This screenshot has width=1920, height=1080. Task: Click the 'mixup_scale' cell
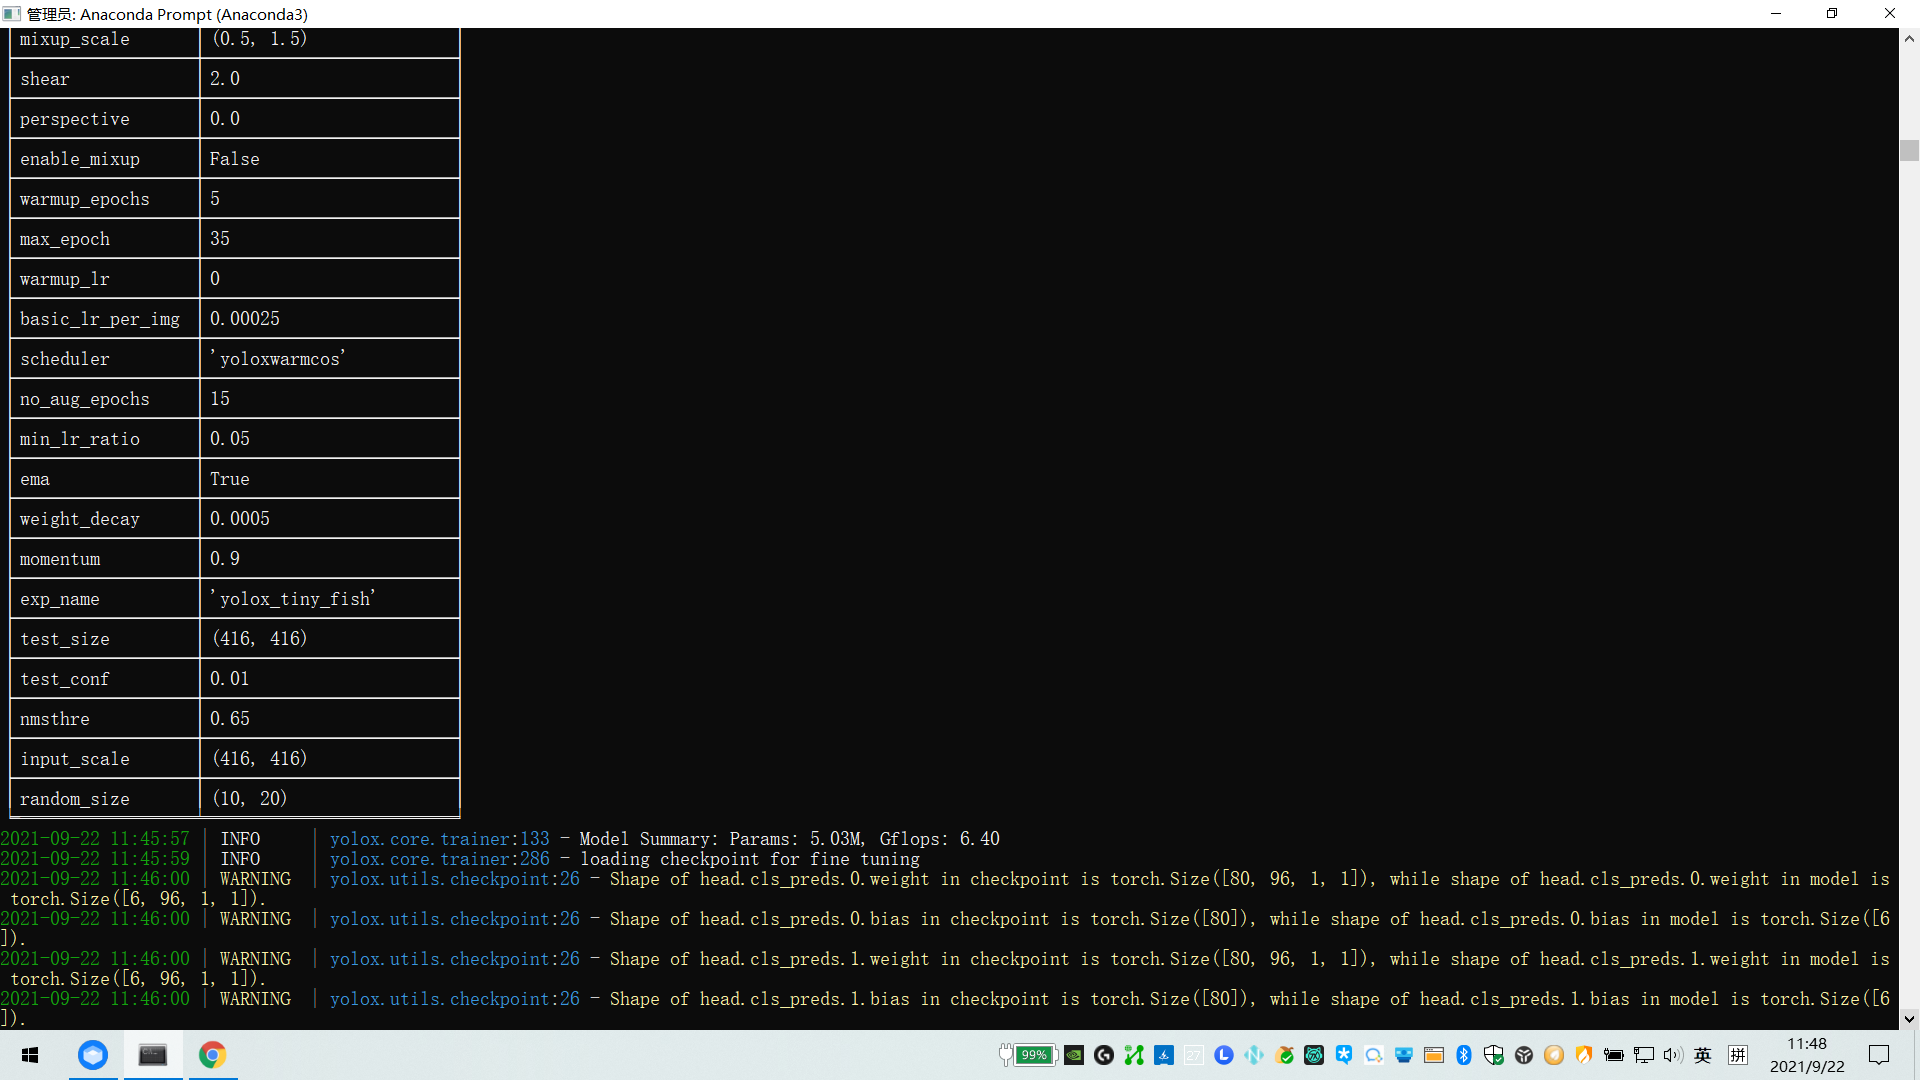click(105, 41)
